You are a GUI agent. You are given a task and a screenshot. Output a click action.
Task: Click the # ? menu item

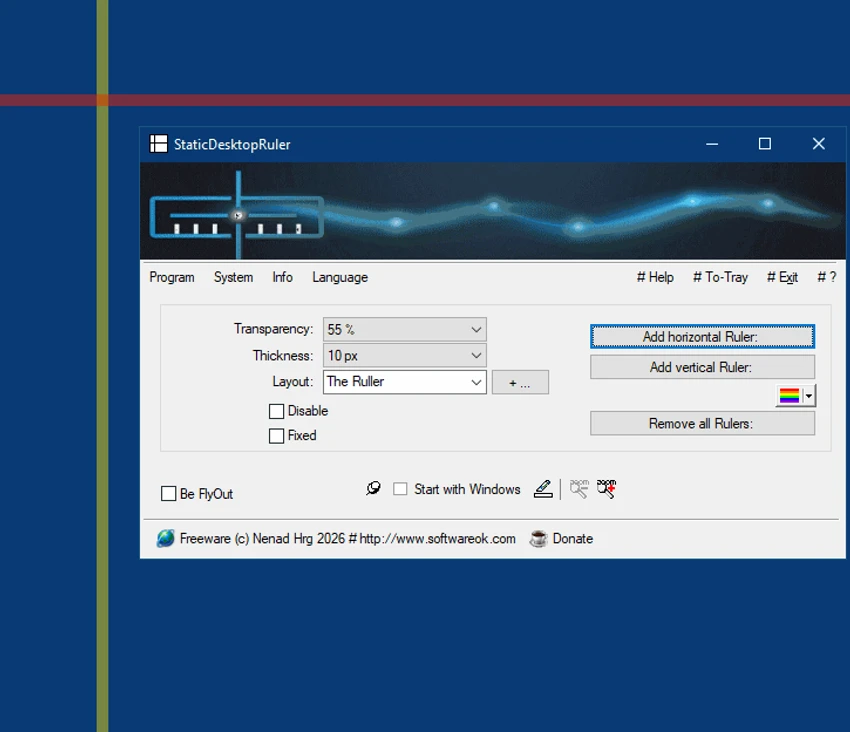point(827,277)
